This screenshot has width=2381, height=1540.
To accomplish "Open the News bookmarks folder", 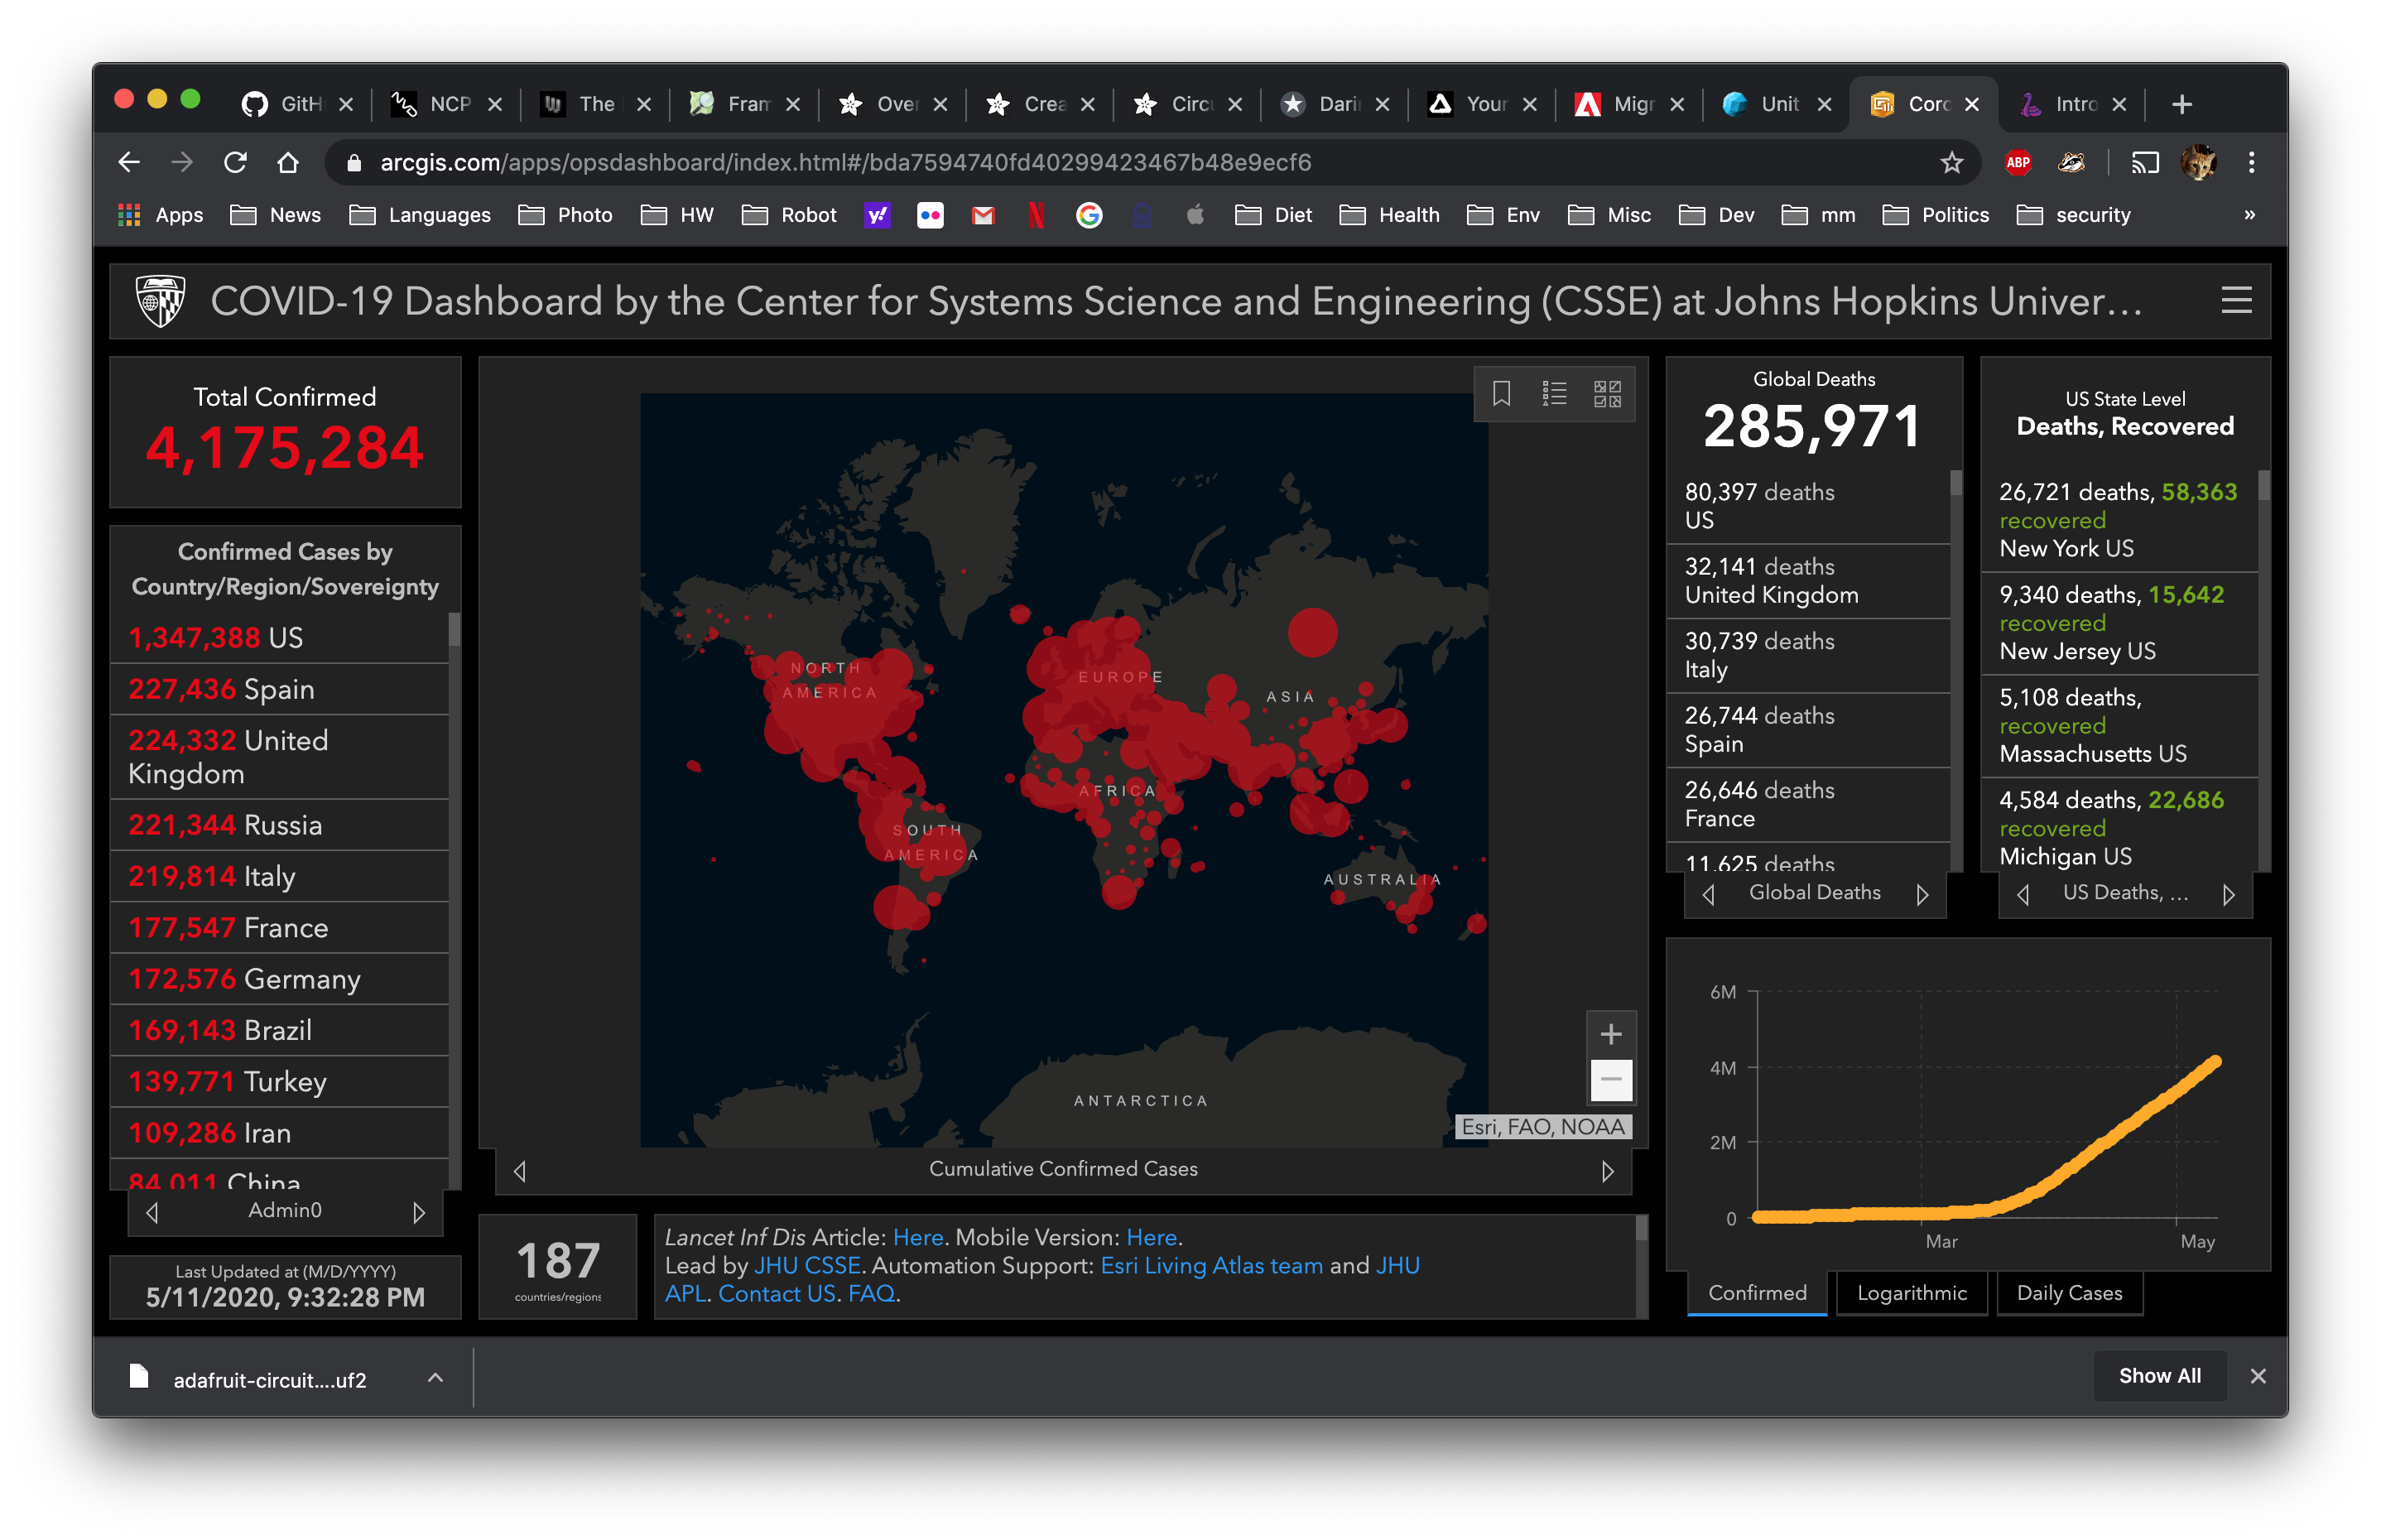I will pos(275,215).
